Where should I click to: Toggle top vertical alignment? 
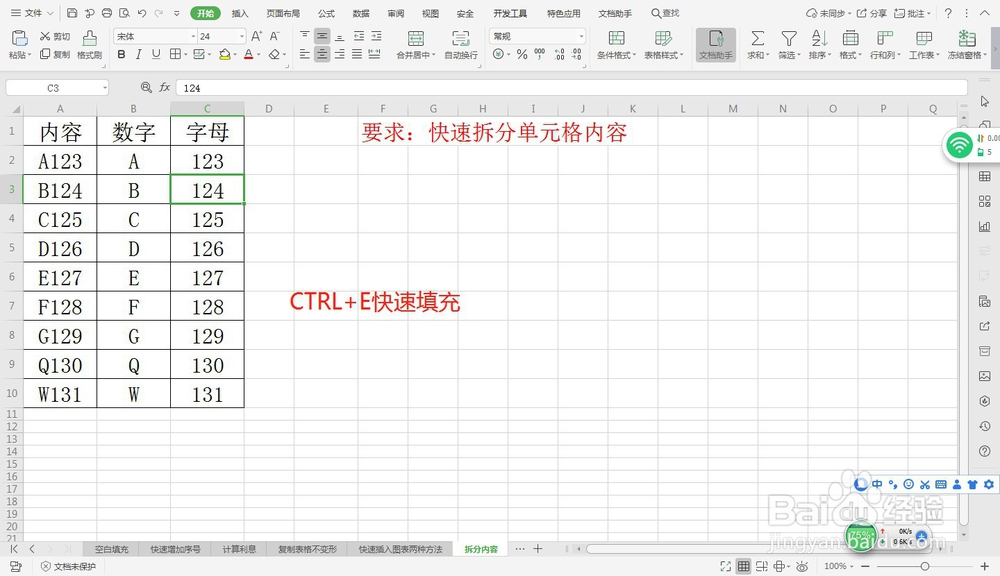[305, 36]
